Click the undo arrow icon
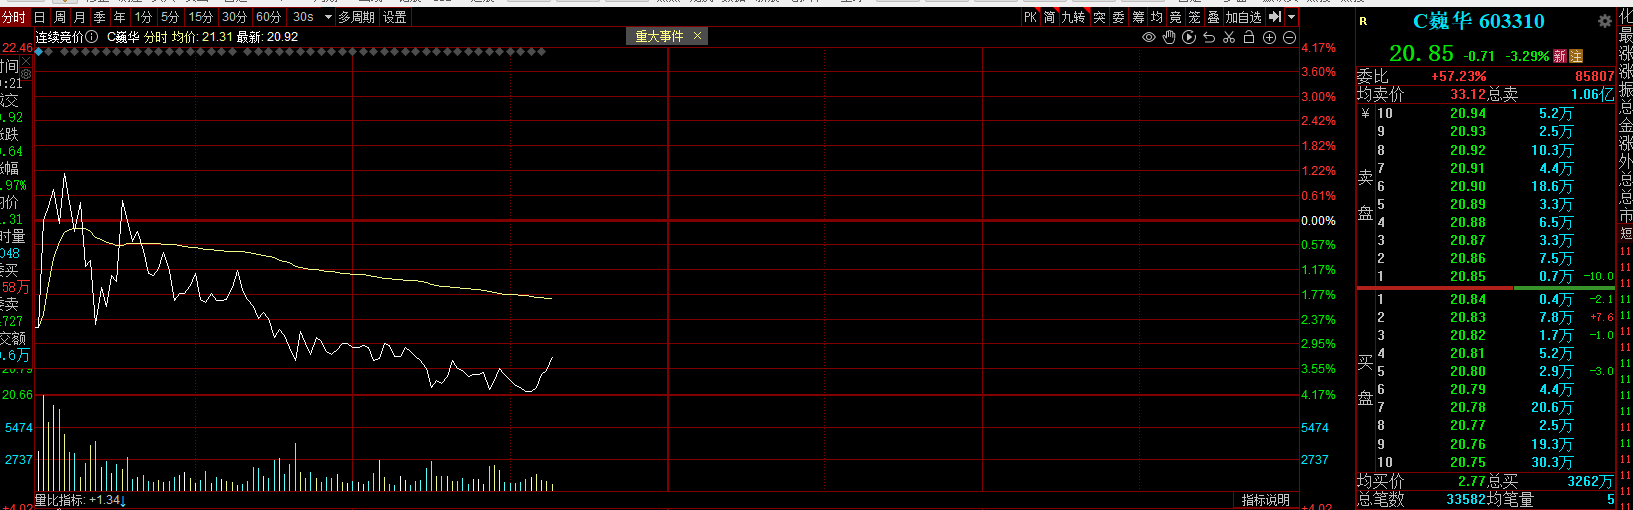 pyautogui.click(x=1209, y=37)
